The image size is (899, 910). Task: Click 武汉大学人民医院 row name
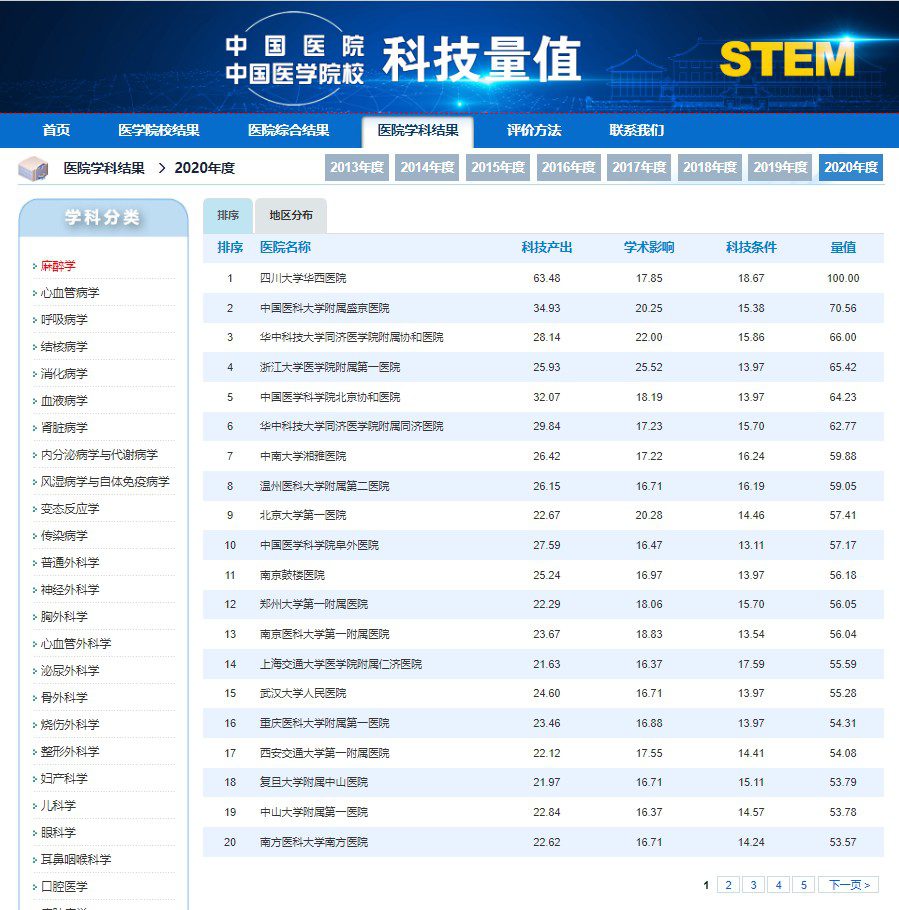click(303, 693)
